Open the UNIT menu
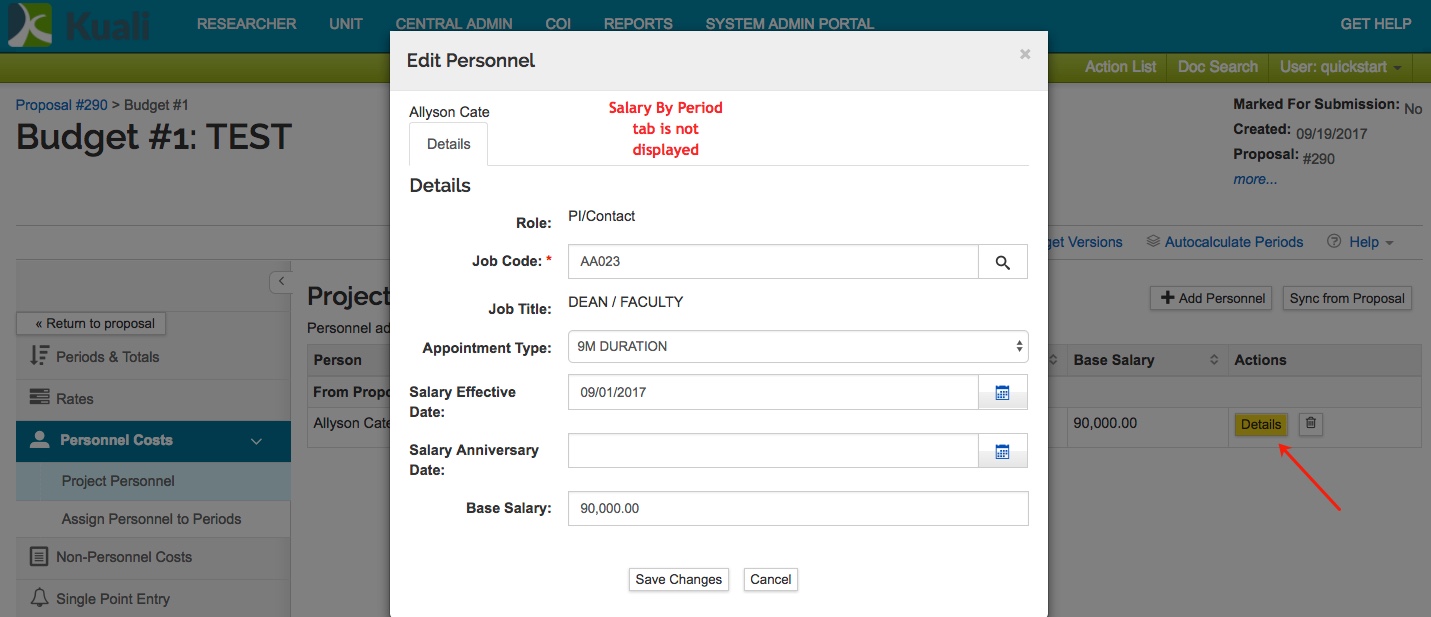The image size is (1431, 617). click(x=346, y=24)
